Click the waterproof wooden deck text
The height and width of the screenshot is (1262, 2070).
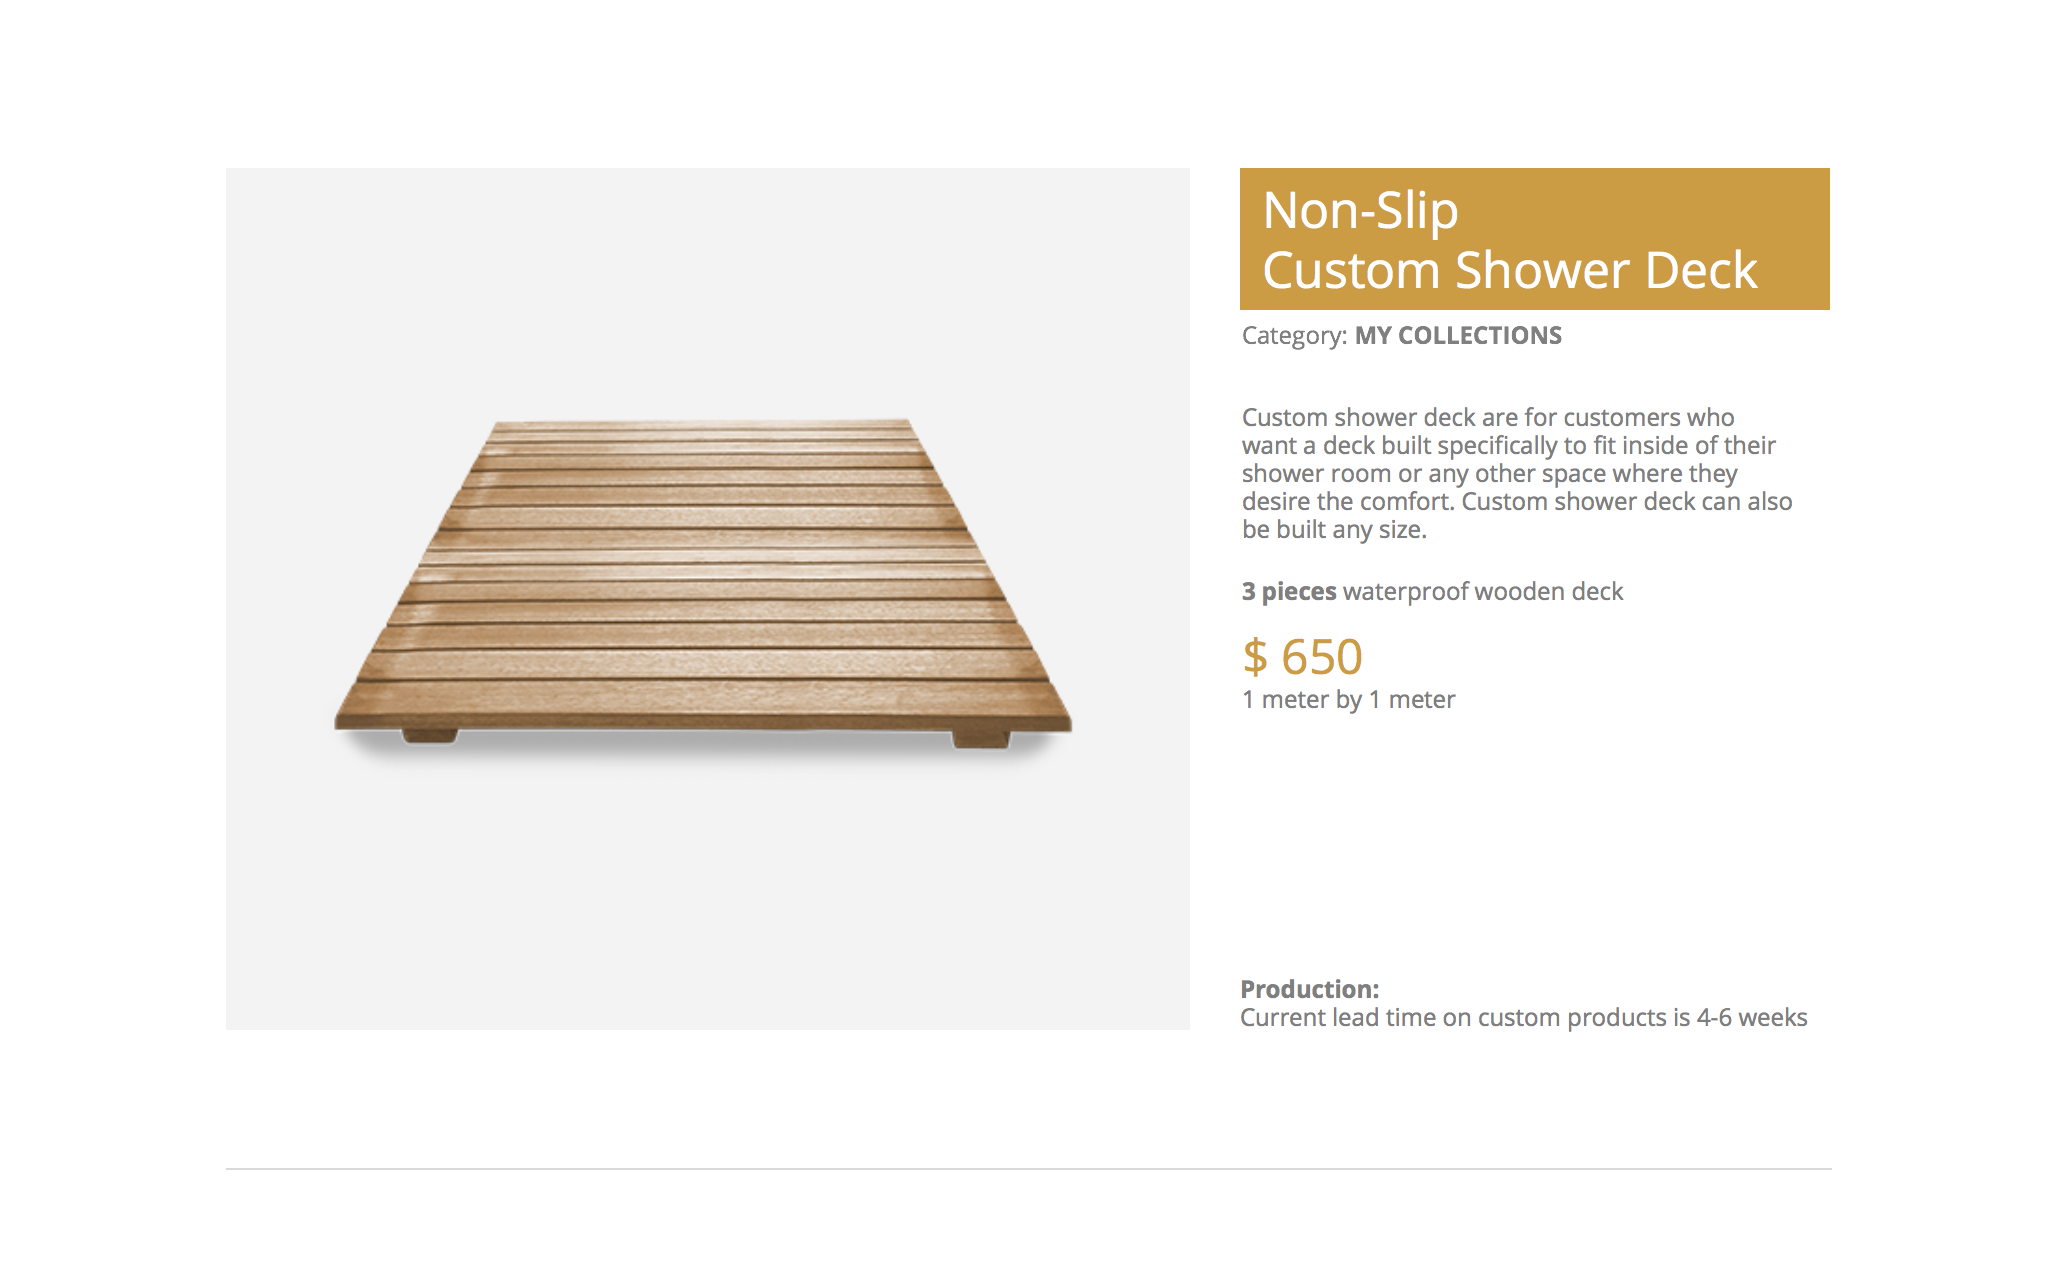point(1483,592)
